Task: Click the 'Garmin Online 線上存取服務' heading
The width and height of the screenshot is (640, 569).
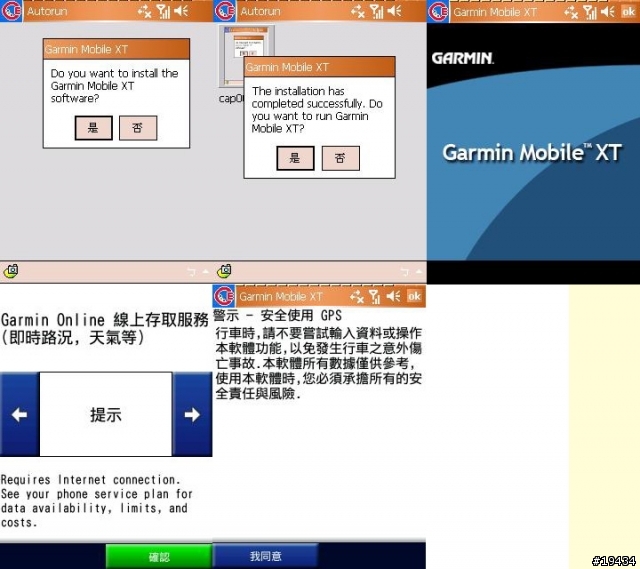Action: pos(105,320)
